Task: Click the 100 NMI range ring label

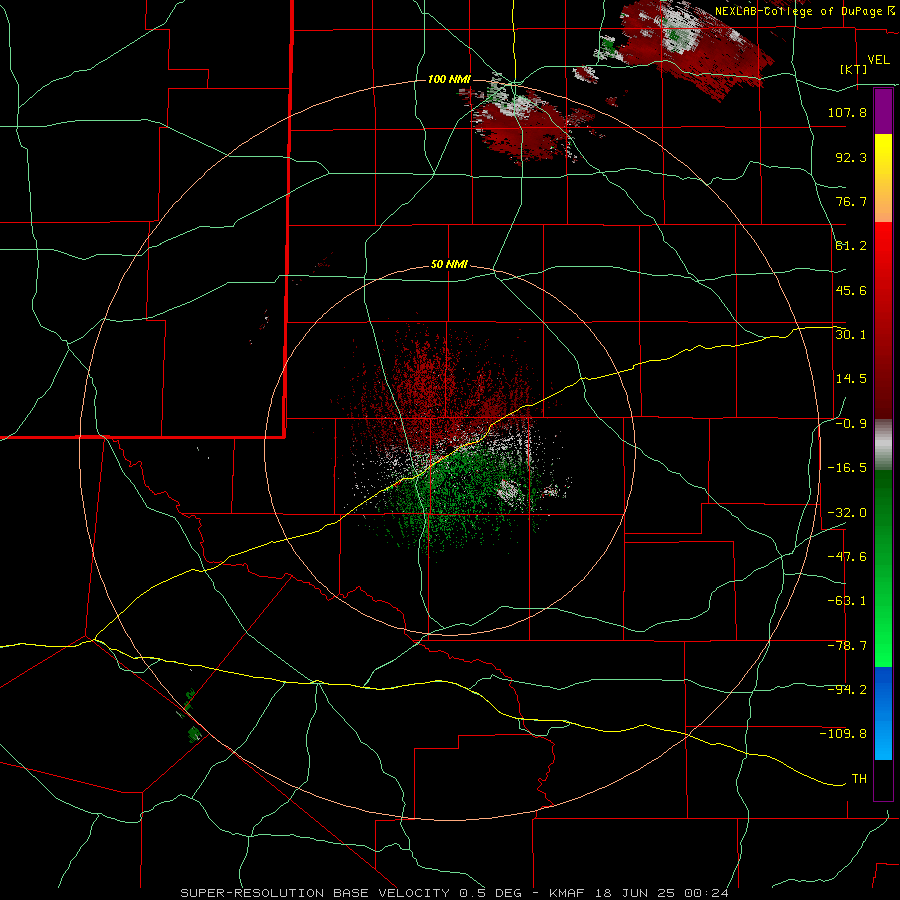Action: (449, 79)
